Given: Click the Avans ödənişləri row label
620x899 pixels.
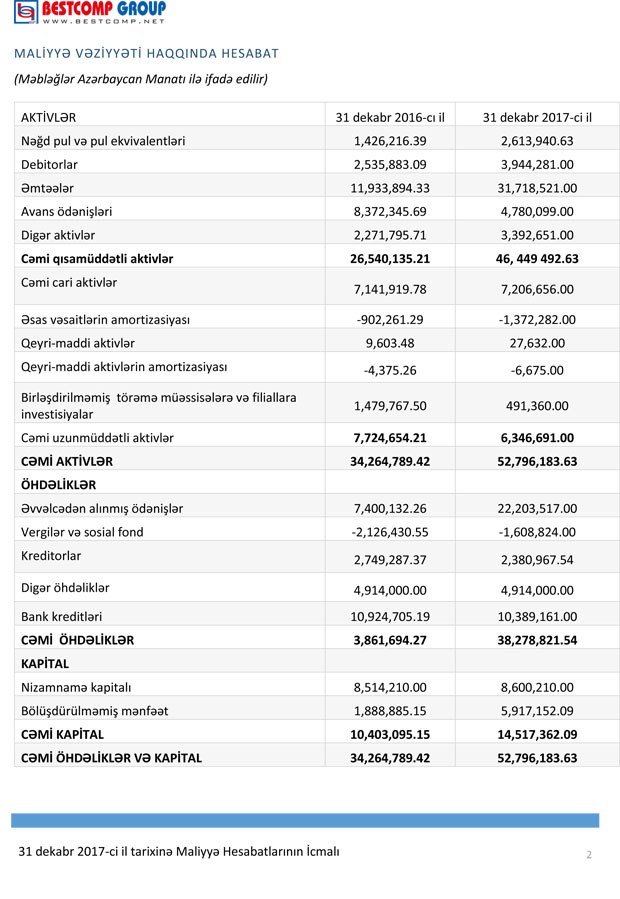Looking at the screenshot, I should point(67,211).
